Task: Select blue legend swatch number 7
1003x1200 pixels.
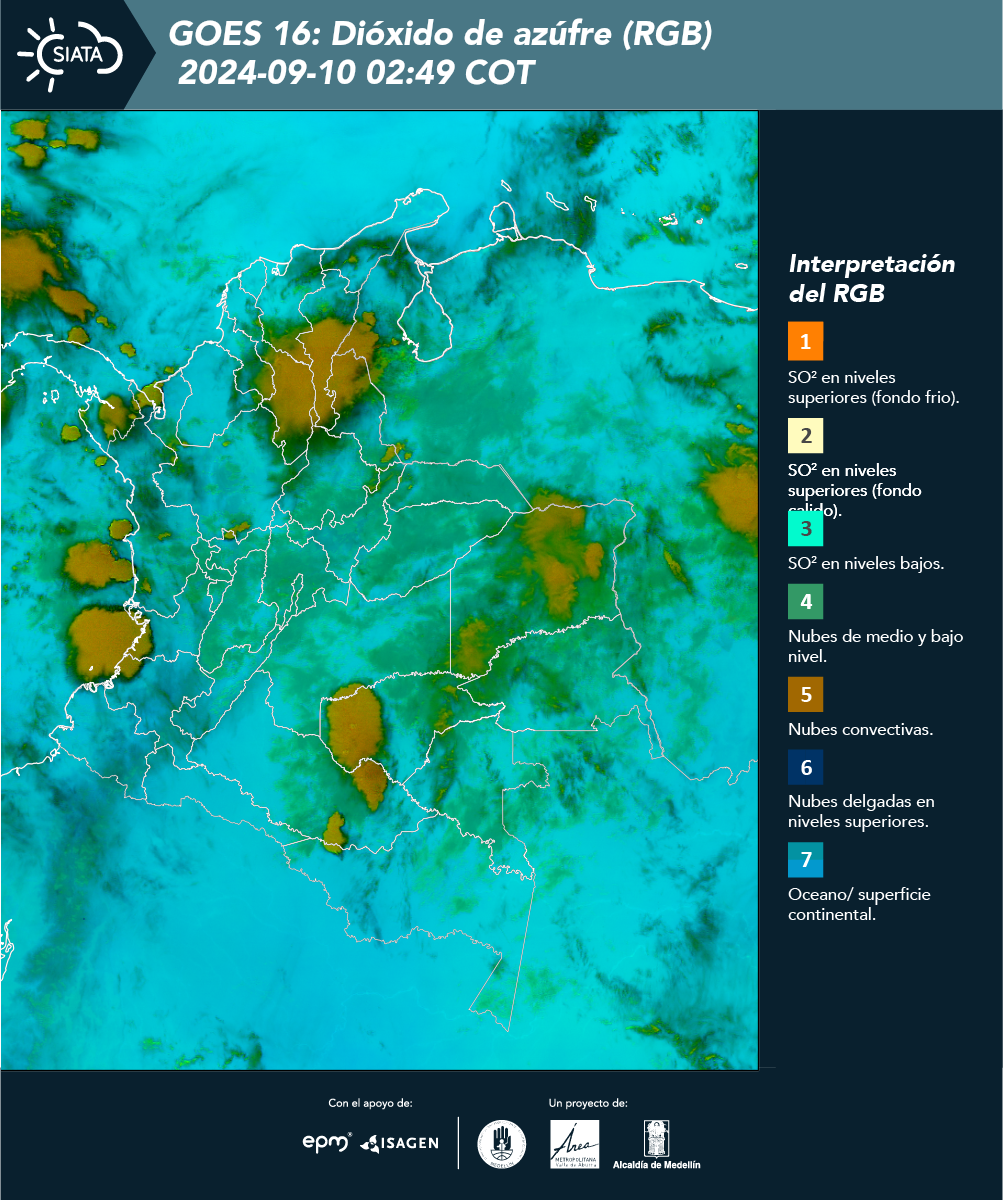Action: [x=805, y=860]
